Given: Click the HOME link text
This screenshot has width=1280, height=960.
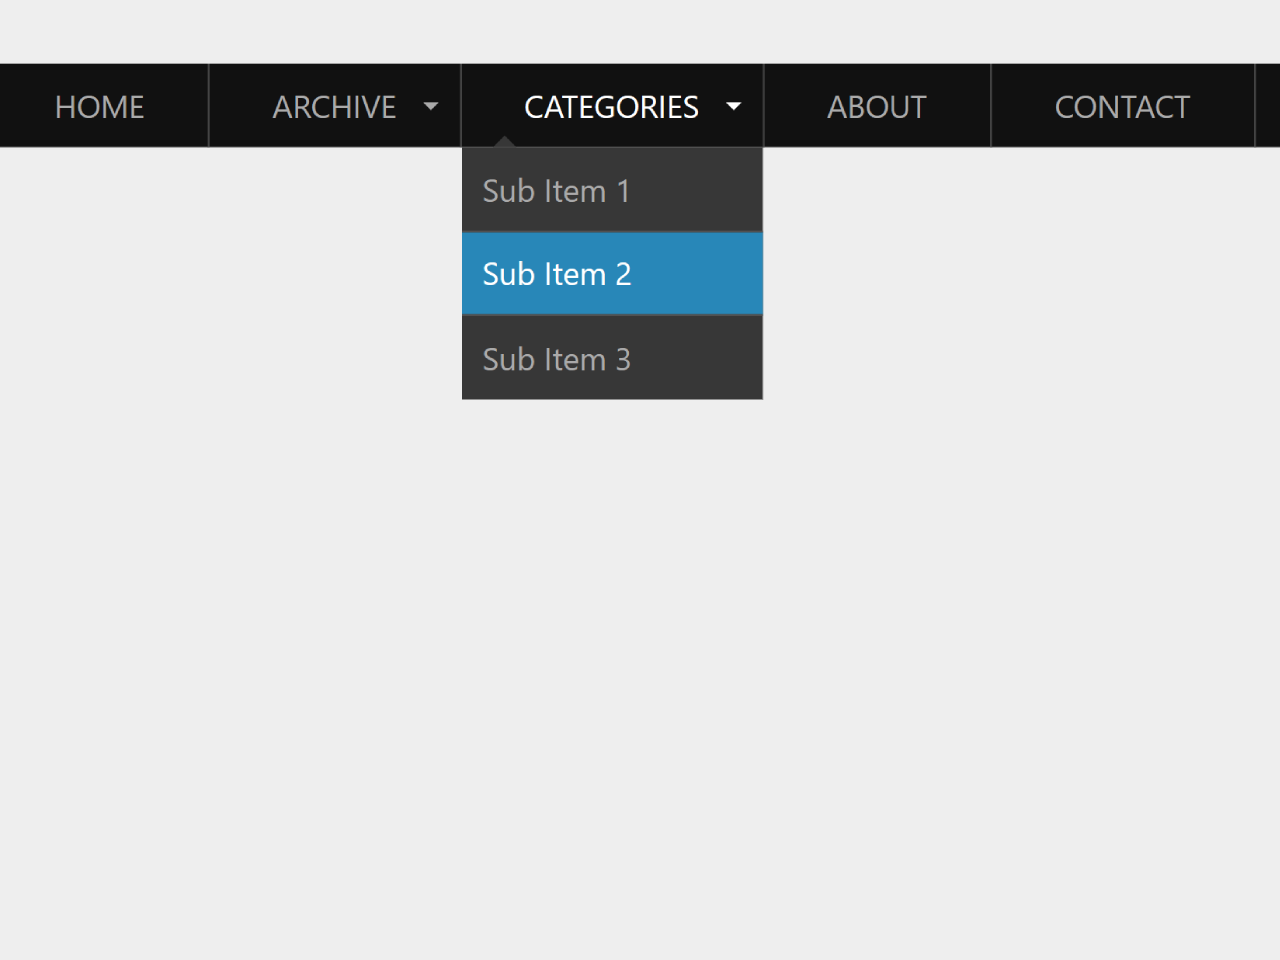Looking at the screenshot, I should (100, 107).
